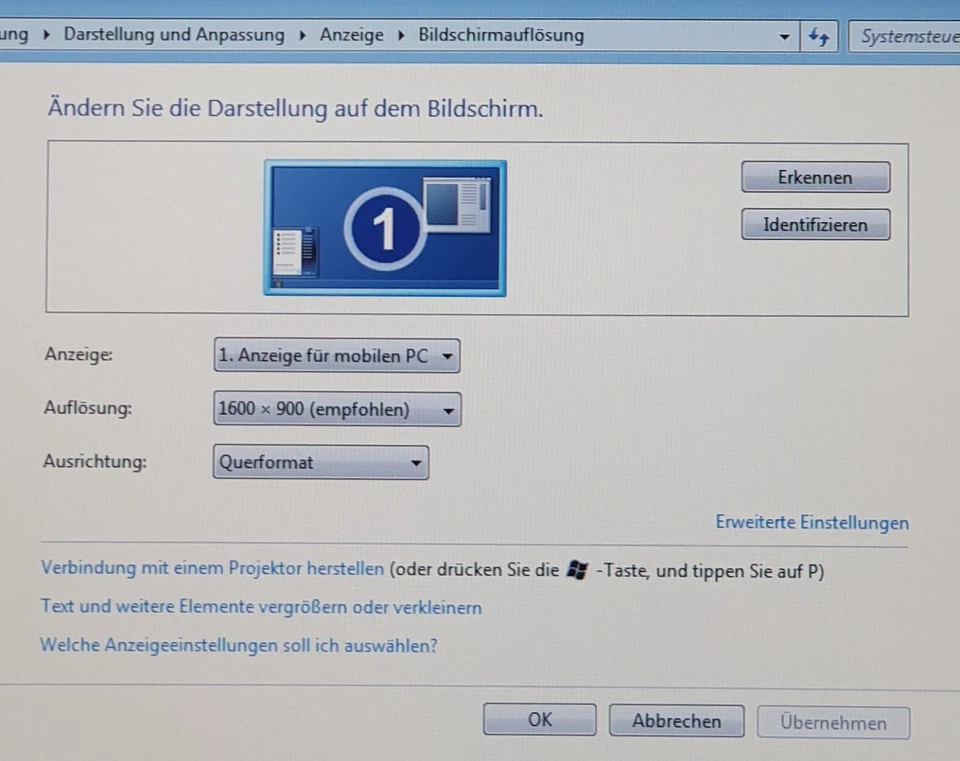Click the dropdown arrow on the Ausrichtung box
The height and width of the screenshot is (761, 960).
coord(417,462)
